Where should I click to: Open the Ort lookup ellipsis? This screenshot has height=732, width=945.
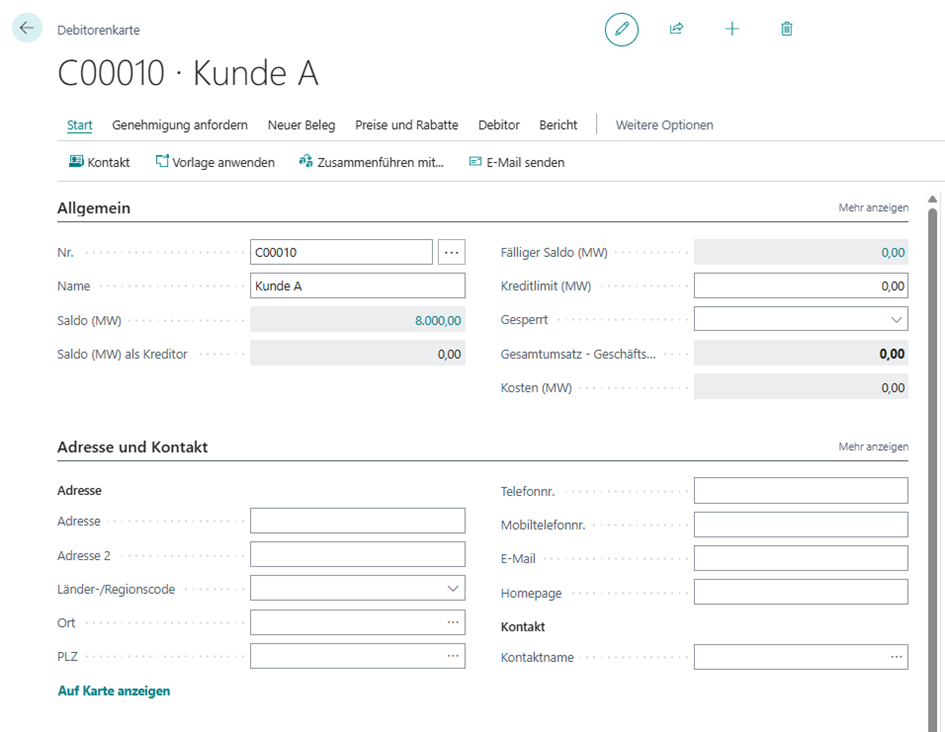click(x=453, y=623)
